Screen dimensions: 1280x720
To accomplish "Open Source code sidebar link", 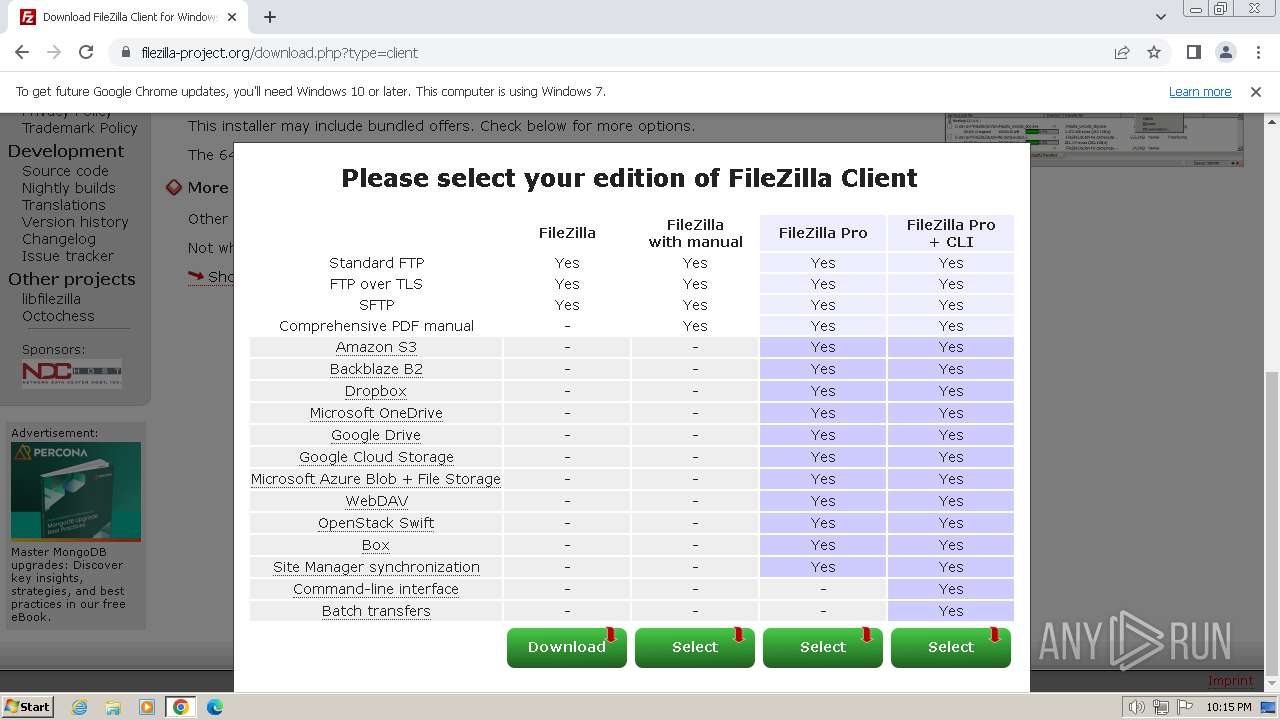I will [x=65, y=171].
